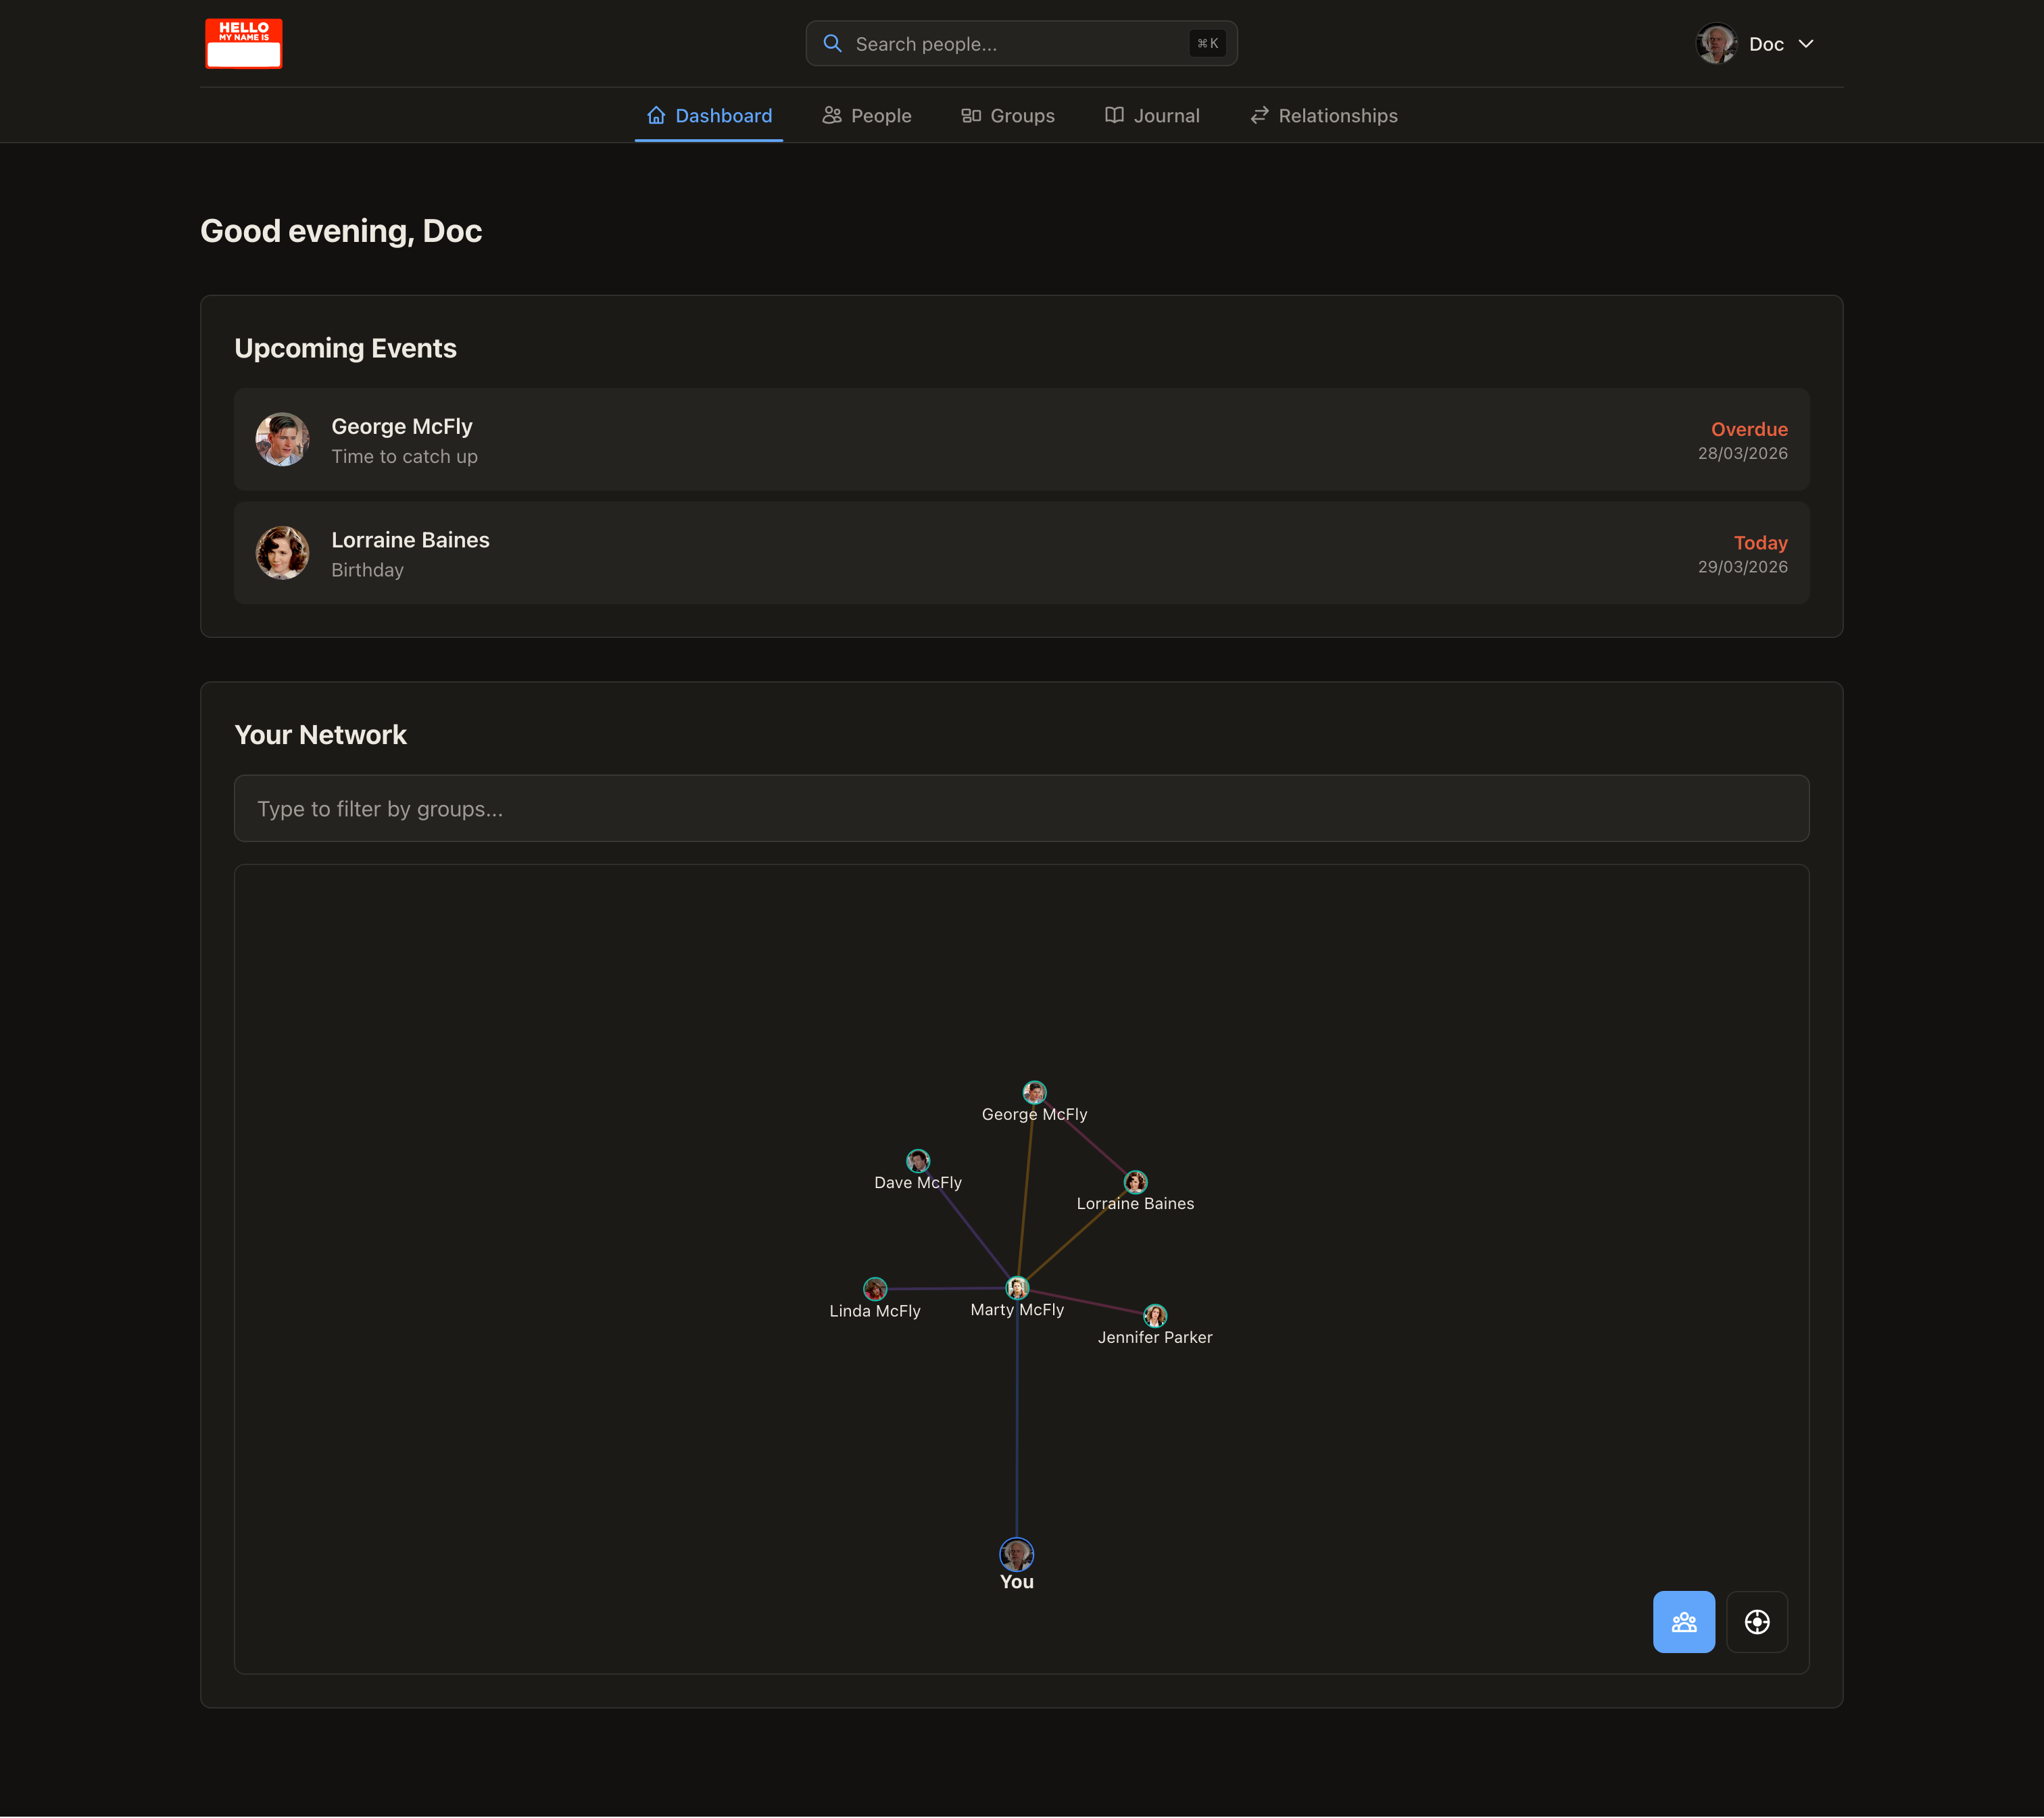Click the Time to catch up text

(404, 457)
